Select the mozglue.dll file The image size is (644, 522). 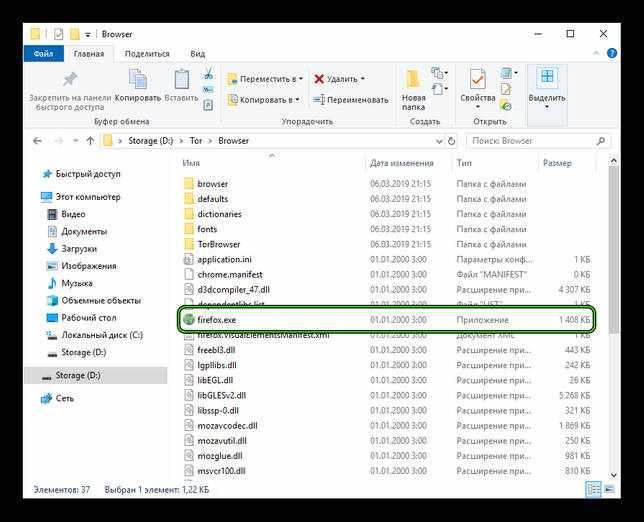point(213,456)
